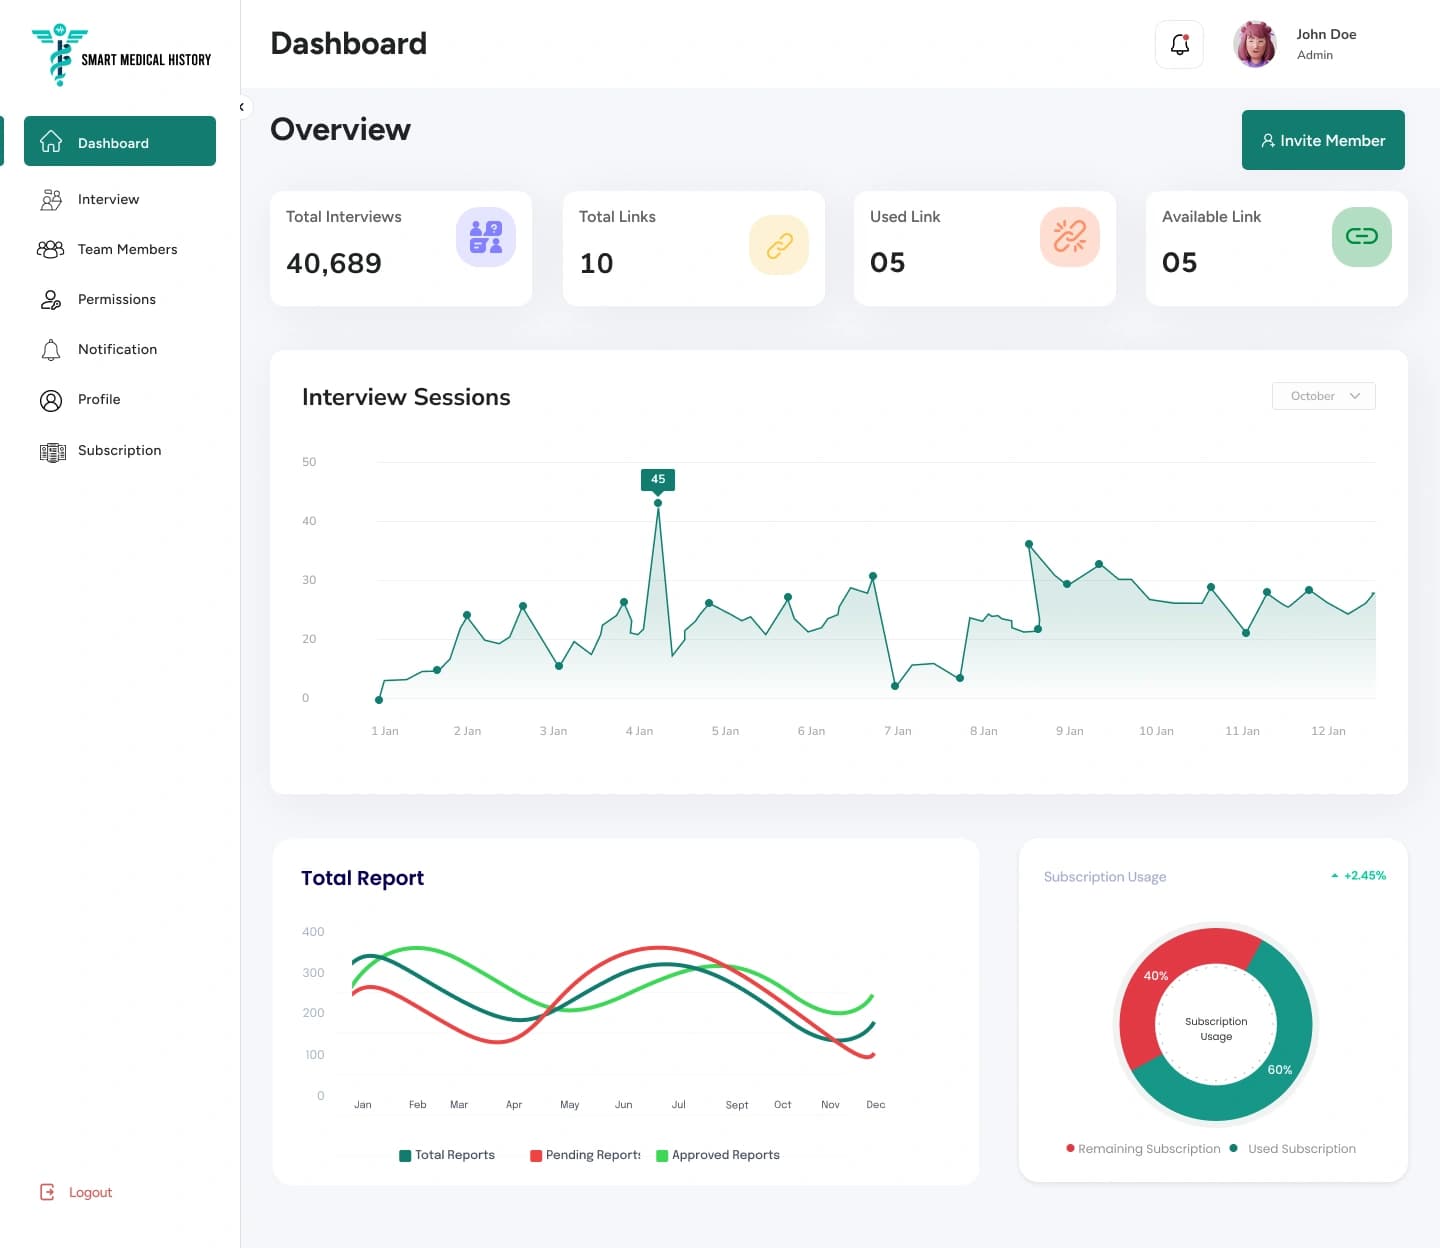The height and width of the screenshot is (1248, 1440).
Task: Click the 12 Jan axis label
Action: point(1328,731)
